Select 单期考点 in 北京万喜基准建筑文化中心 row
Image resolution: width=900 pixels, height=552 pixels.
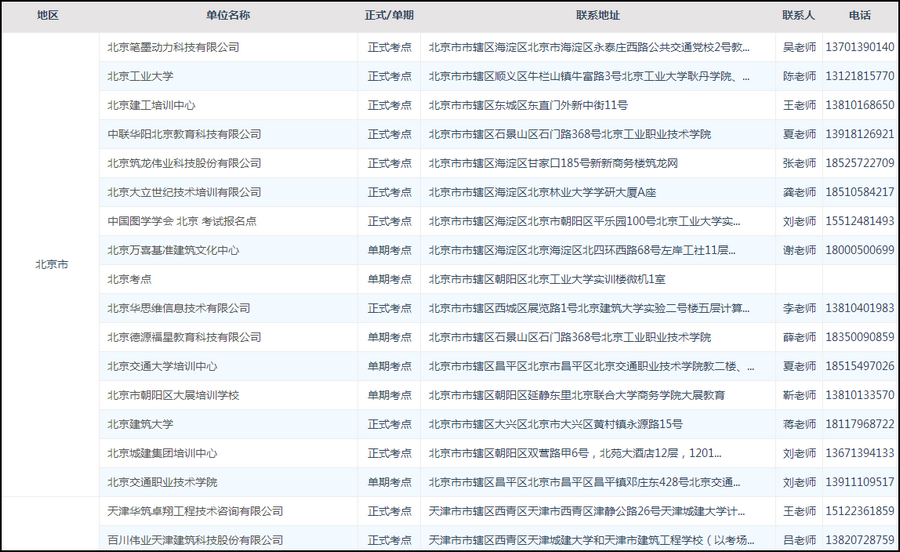[x=390, y=250]
